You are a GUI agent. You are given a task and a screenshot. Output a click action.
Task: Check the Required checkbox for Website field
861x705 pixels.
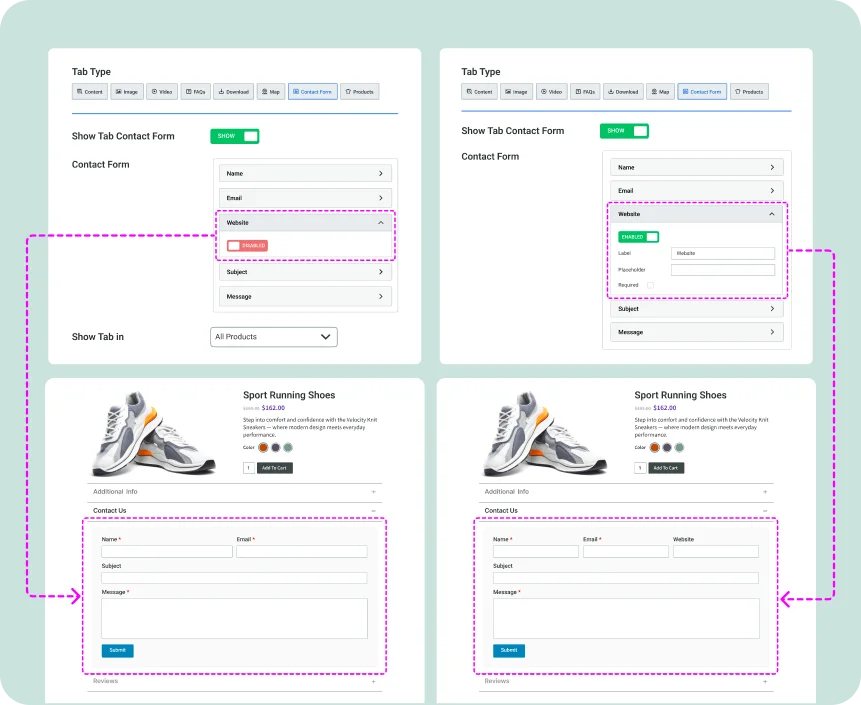pyautogui.click(x=650, y=286)
